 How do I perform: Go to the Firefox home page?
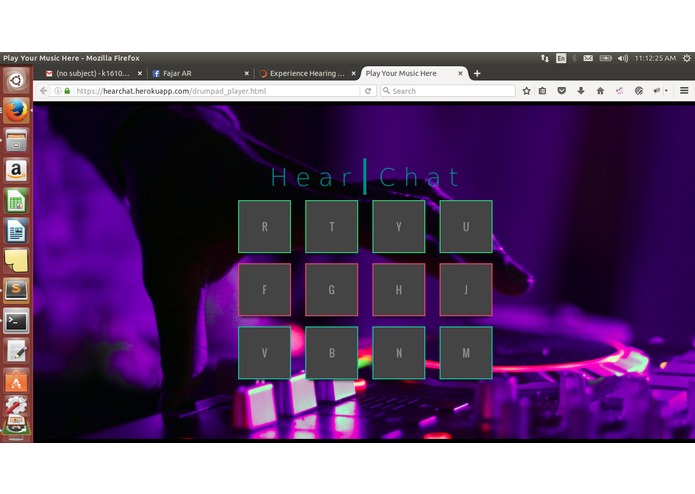(600, 91)
